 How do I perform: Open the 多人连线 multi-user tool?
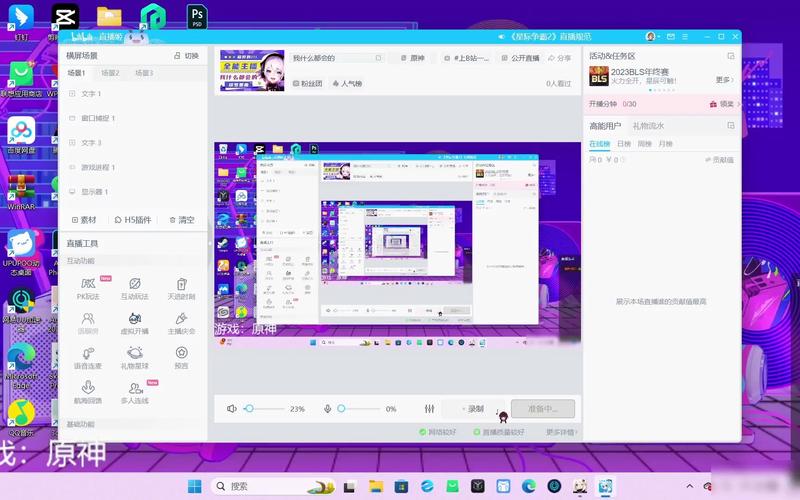(135, 393)
